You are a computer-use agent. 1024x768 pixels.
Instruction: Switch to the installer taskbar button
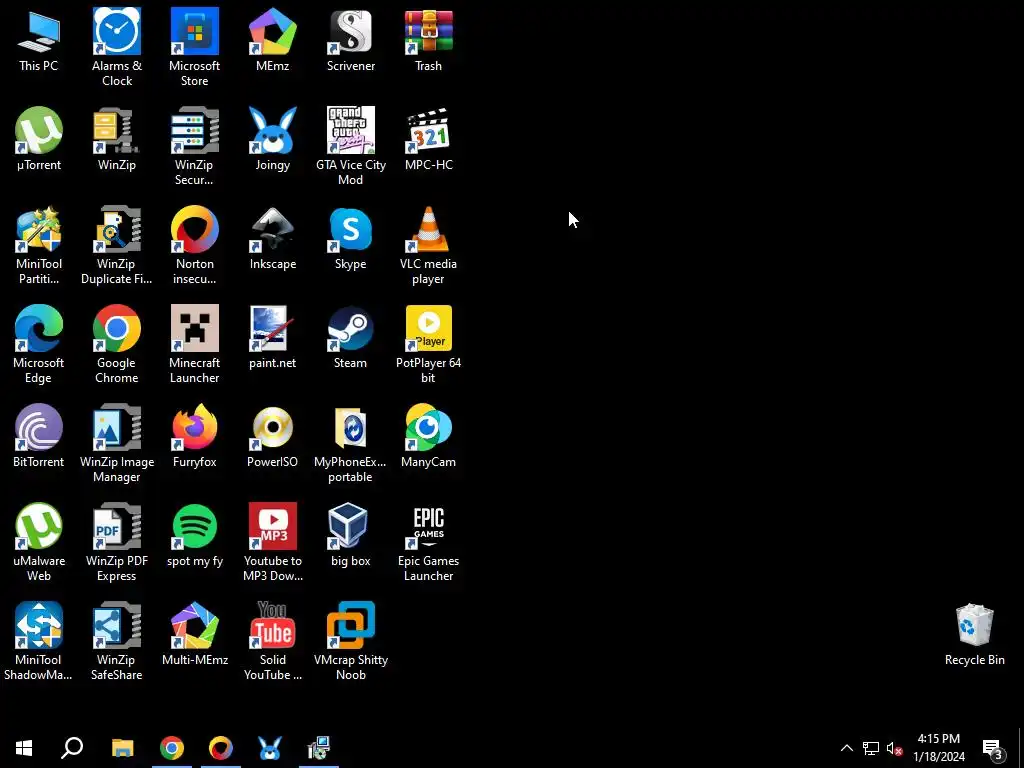tap(319, 748)
